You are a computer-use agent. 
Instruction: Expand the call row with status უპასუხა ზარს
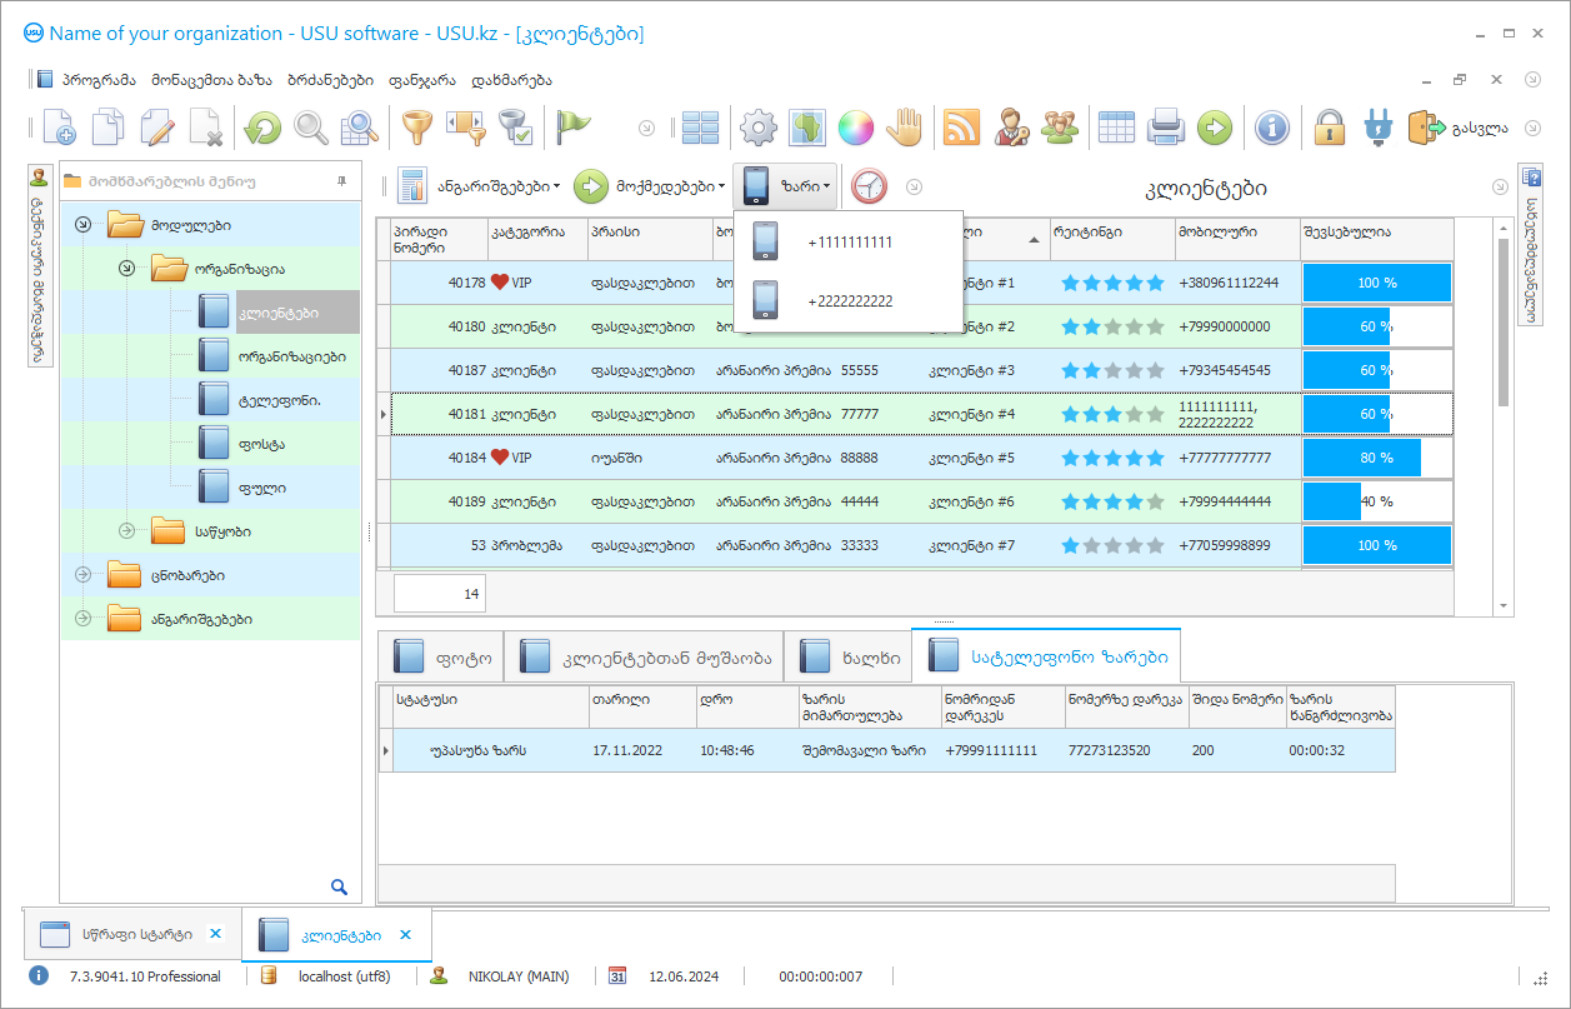(x=385, y=750)
